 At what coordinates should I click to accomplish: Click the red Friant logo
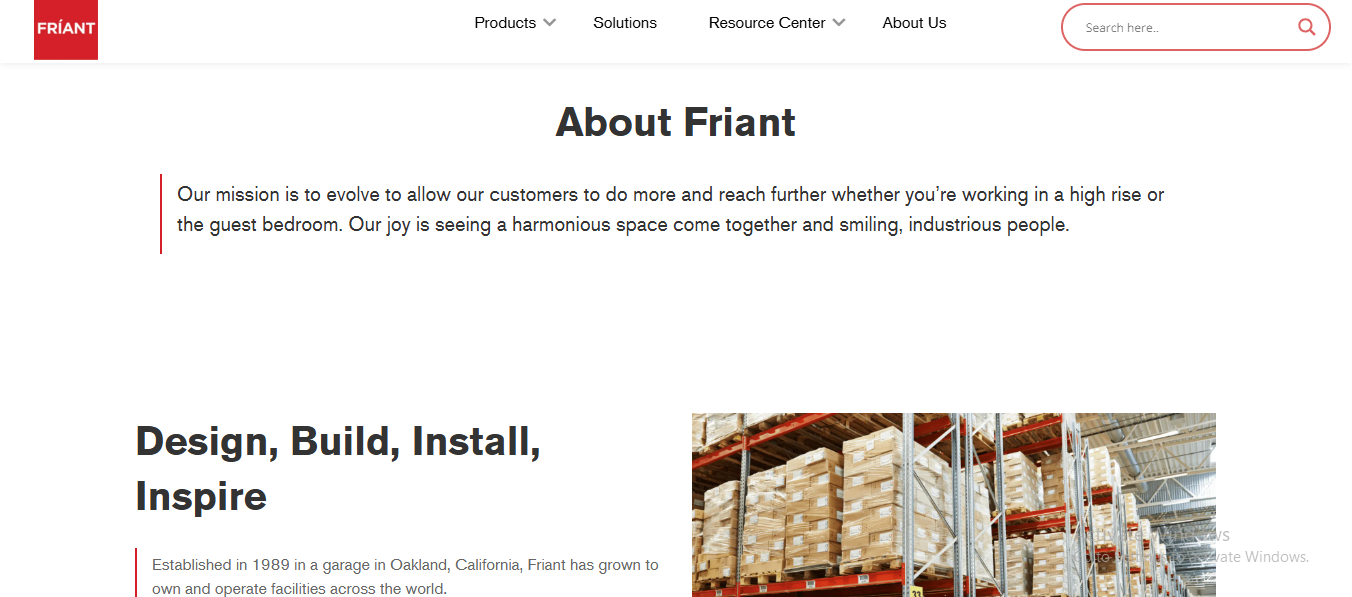[66, 29]
